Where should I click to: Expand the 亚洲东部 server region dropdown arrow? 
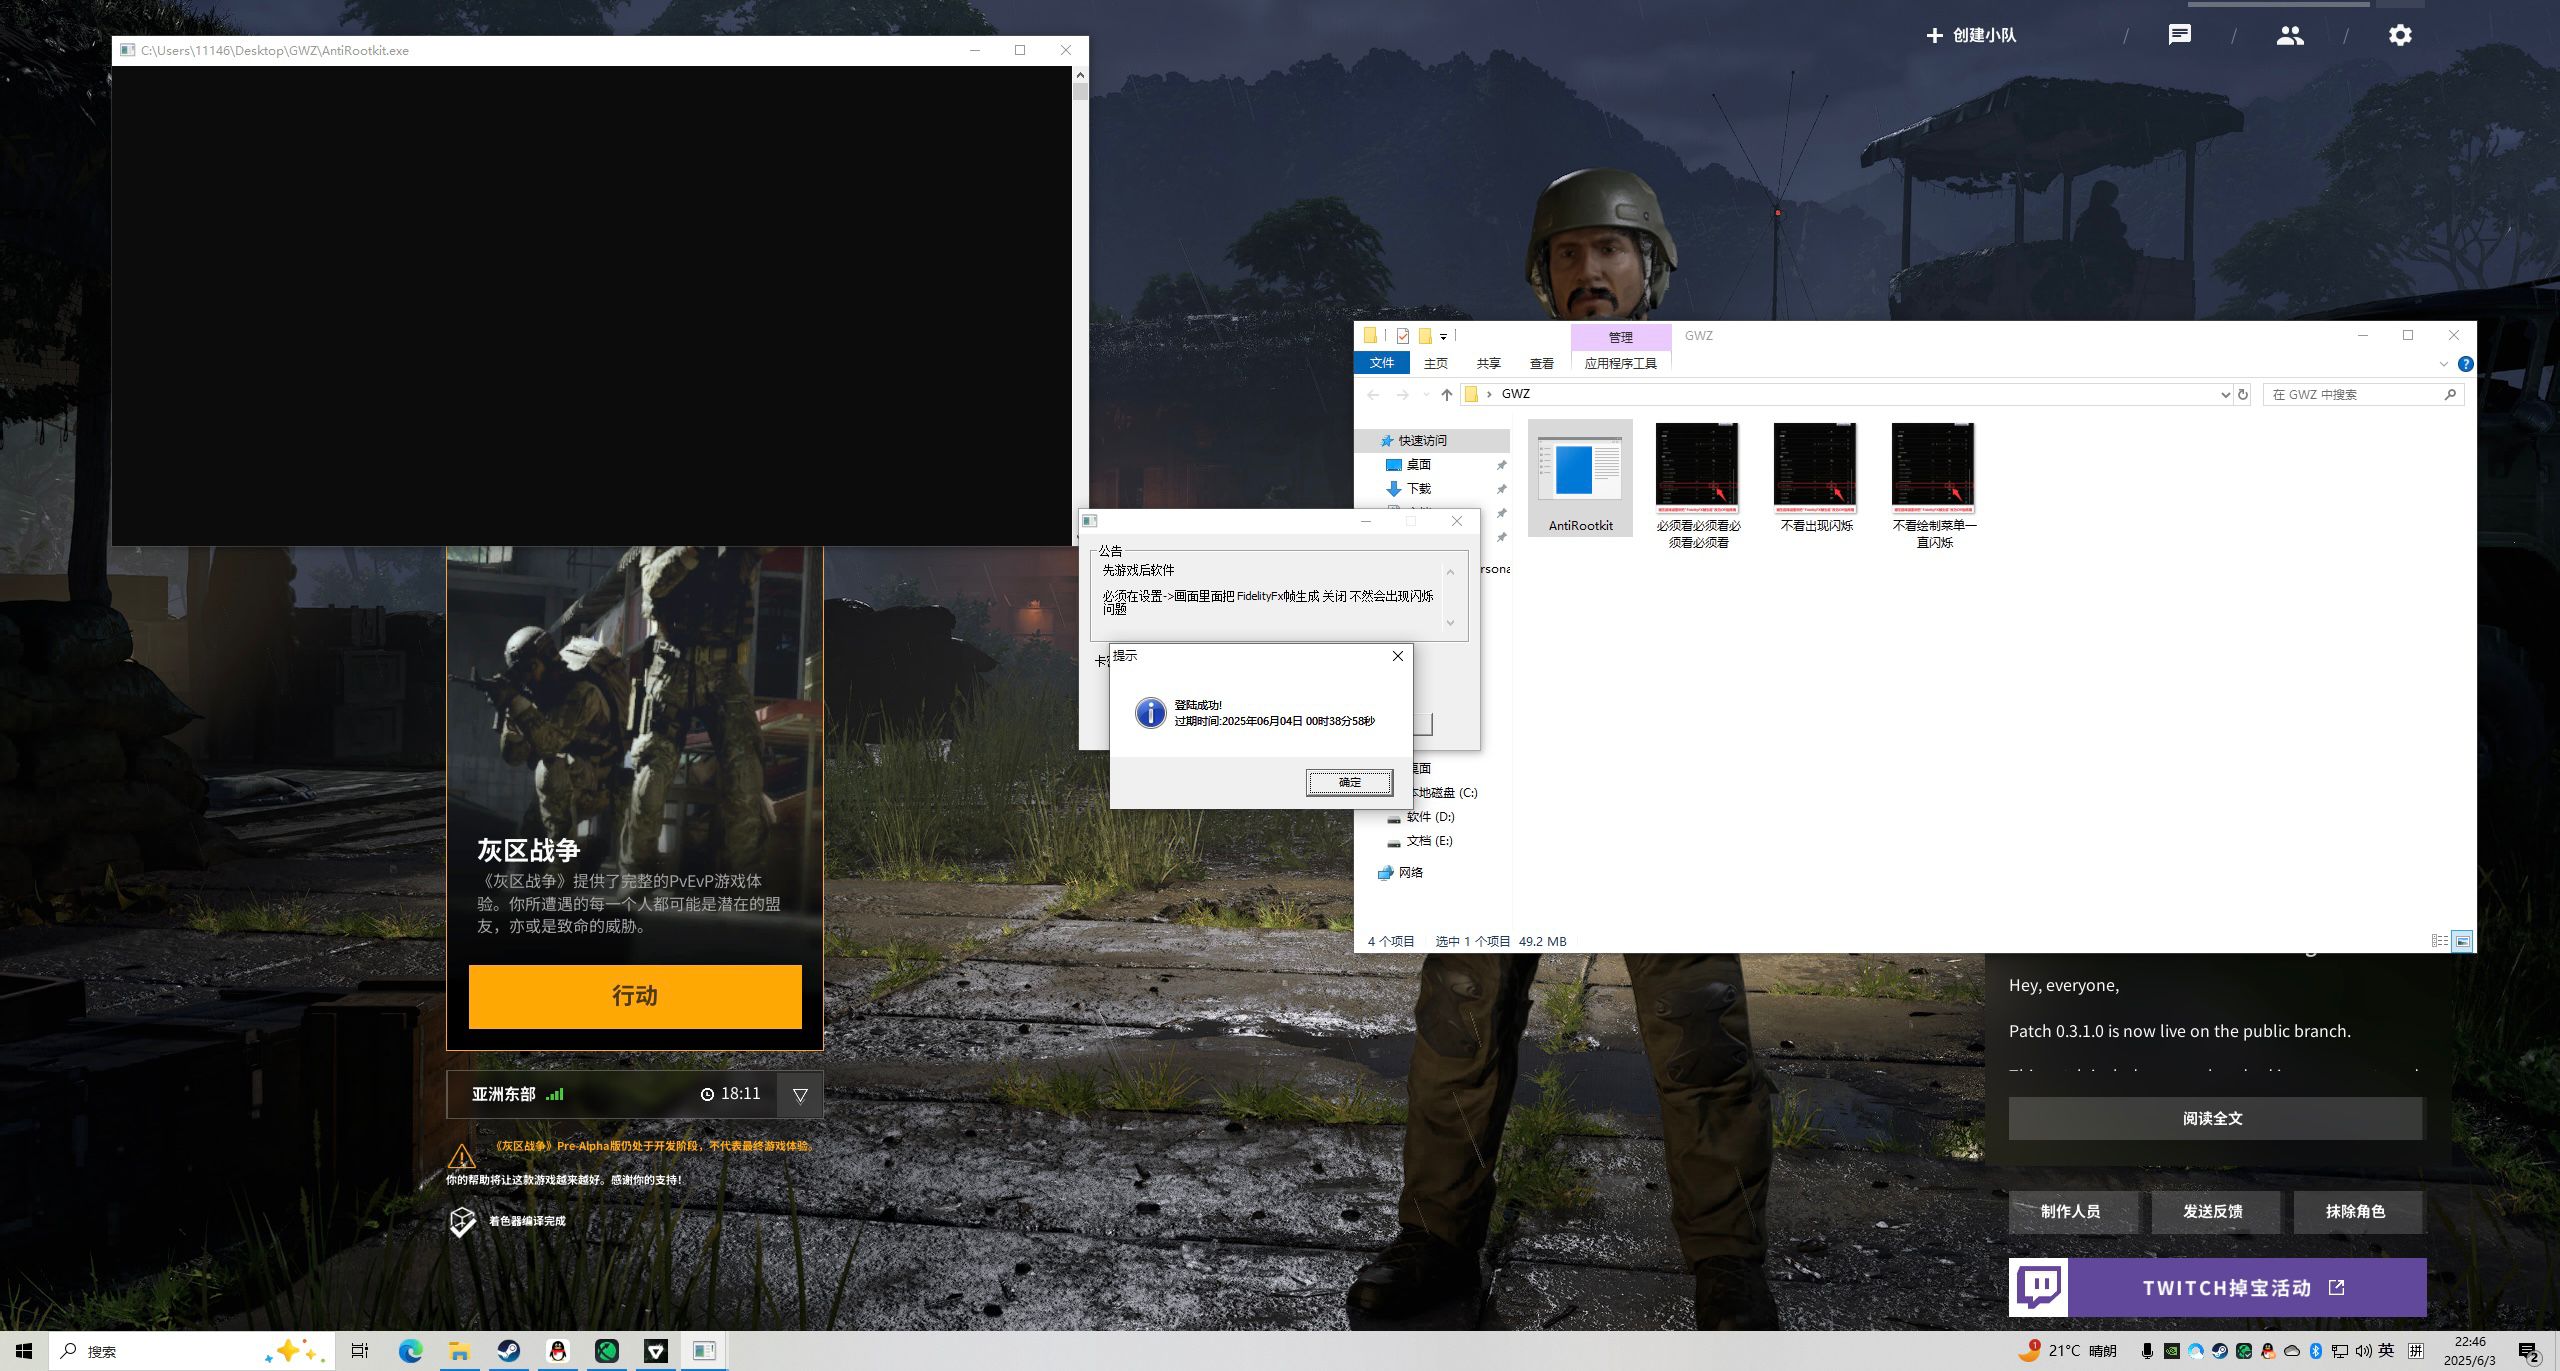(x=800, y=1095)
